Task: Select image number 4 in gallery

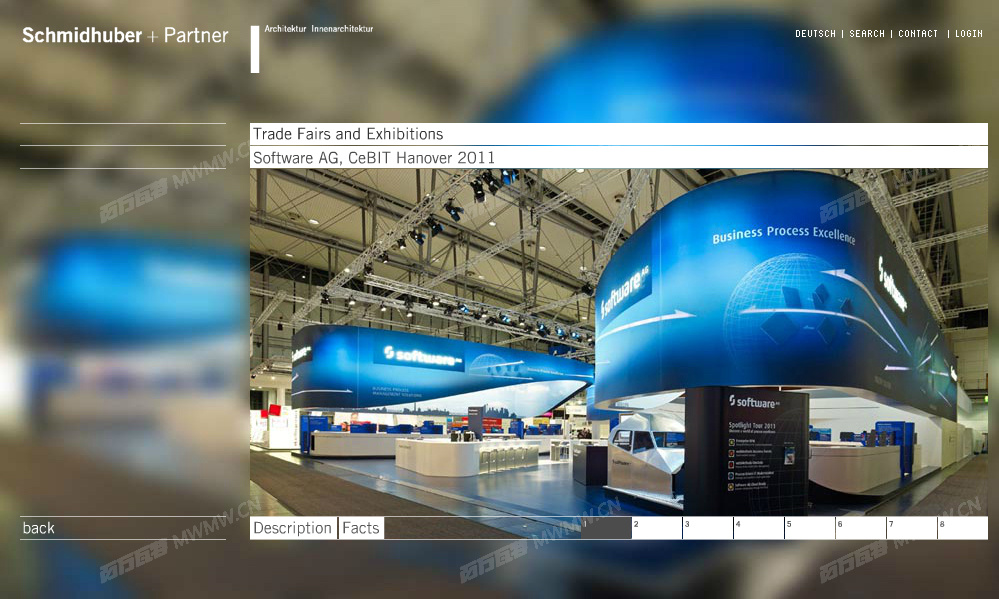Action: (x=759, y=528)
